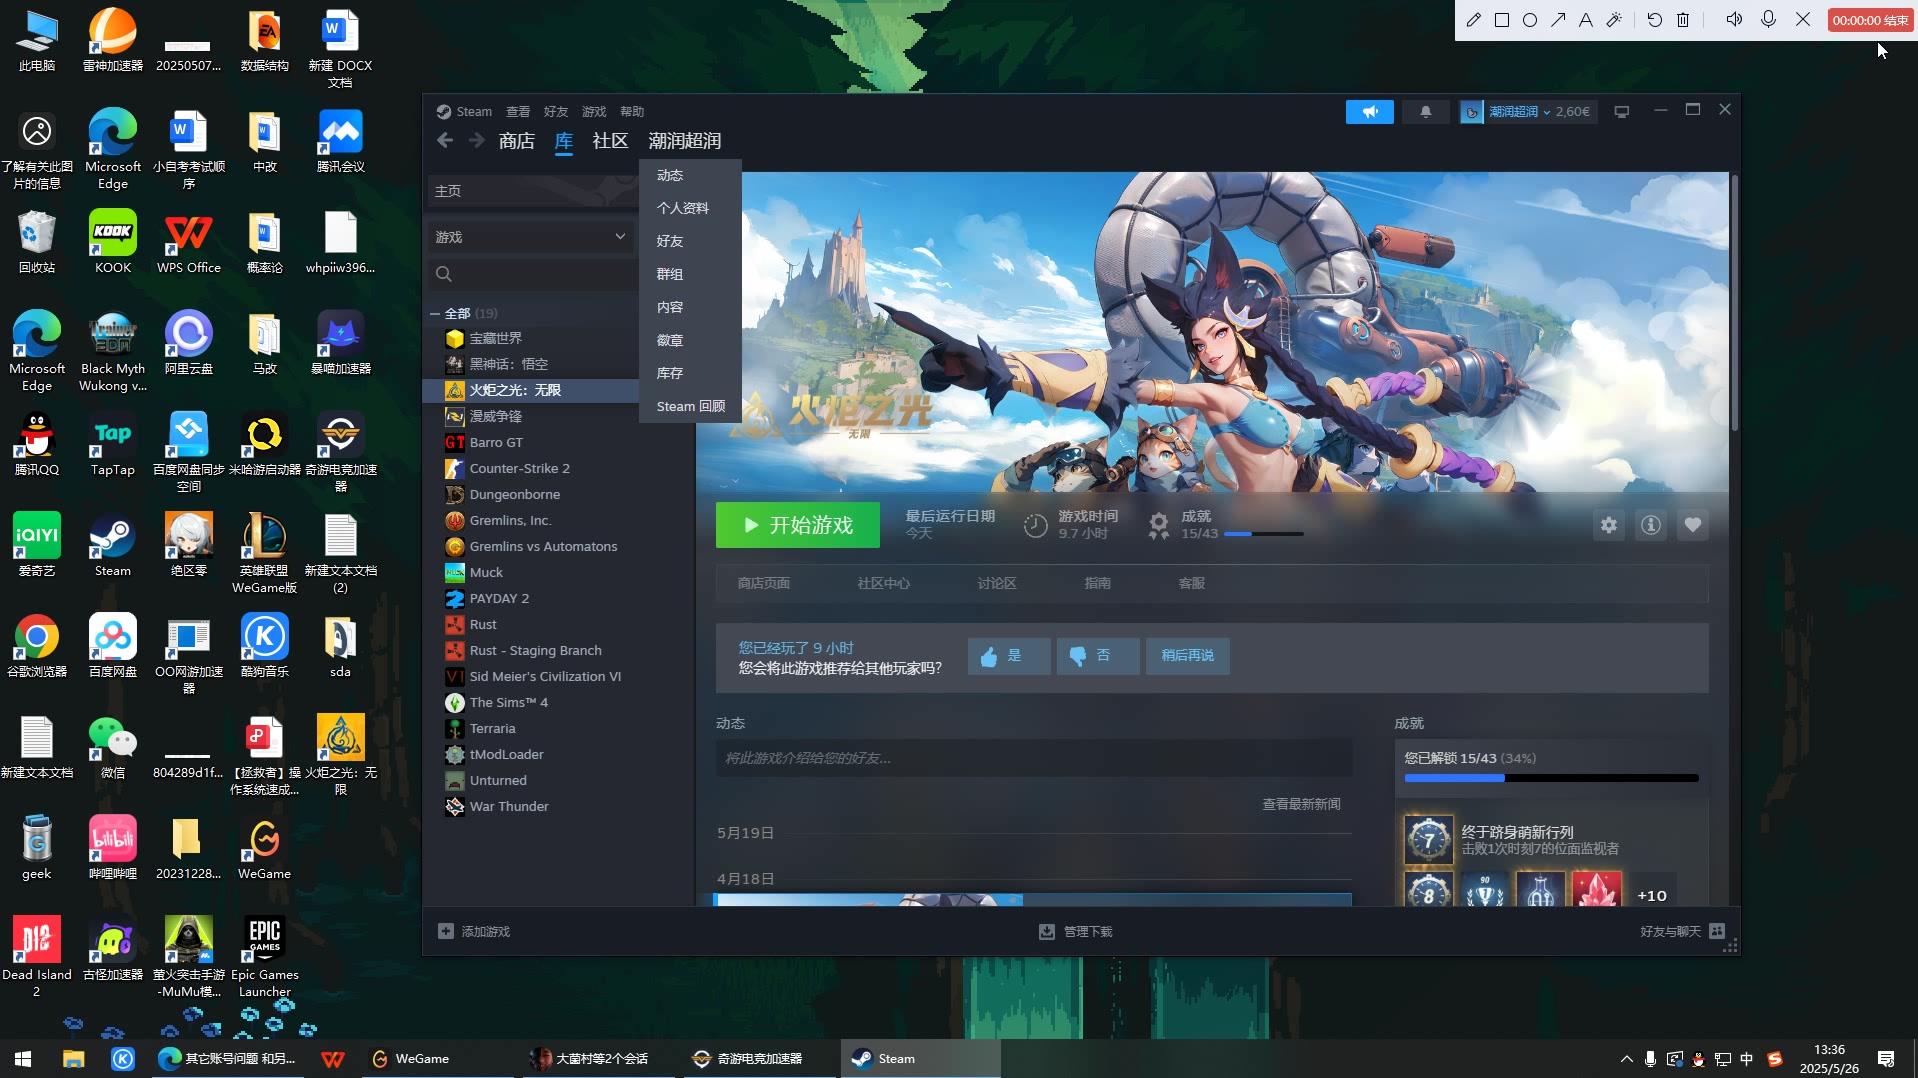Click the Steam page vertical scrollbar
Viewport: 1918px width, 1078px height.
[x=1734, y=304]
